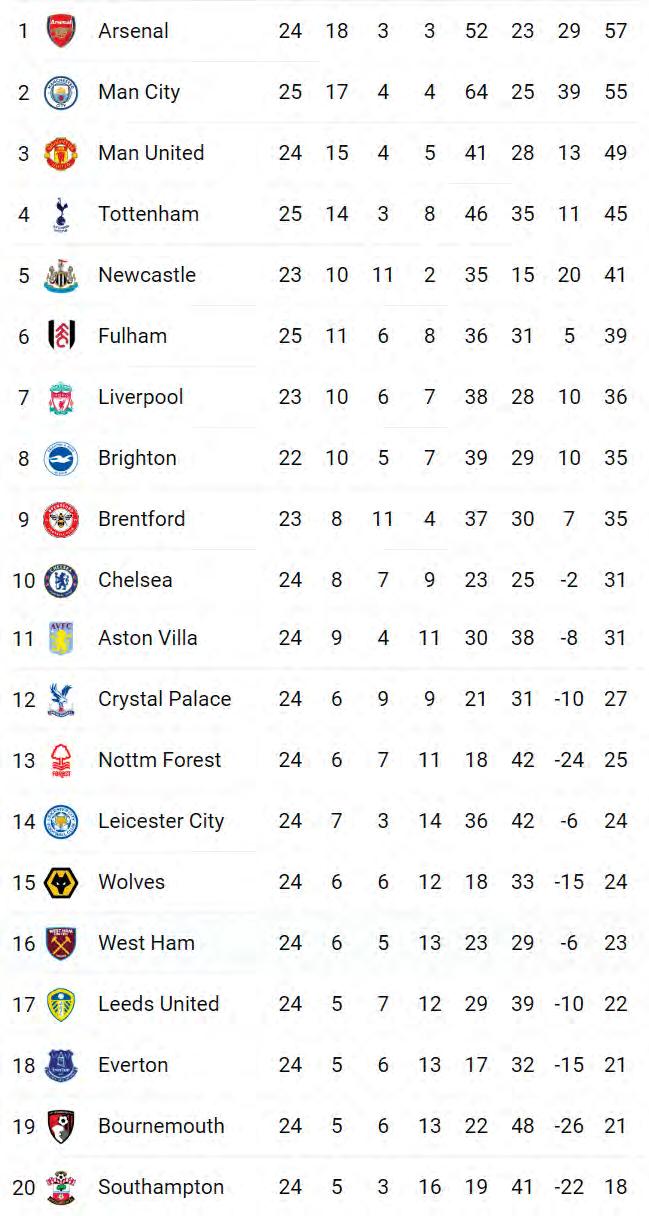Image resolution: width=649 pixels, height=1216 pixels.
Task: Click the Man City club badge
Action: coord(61,92)
